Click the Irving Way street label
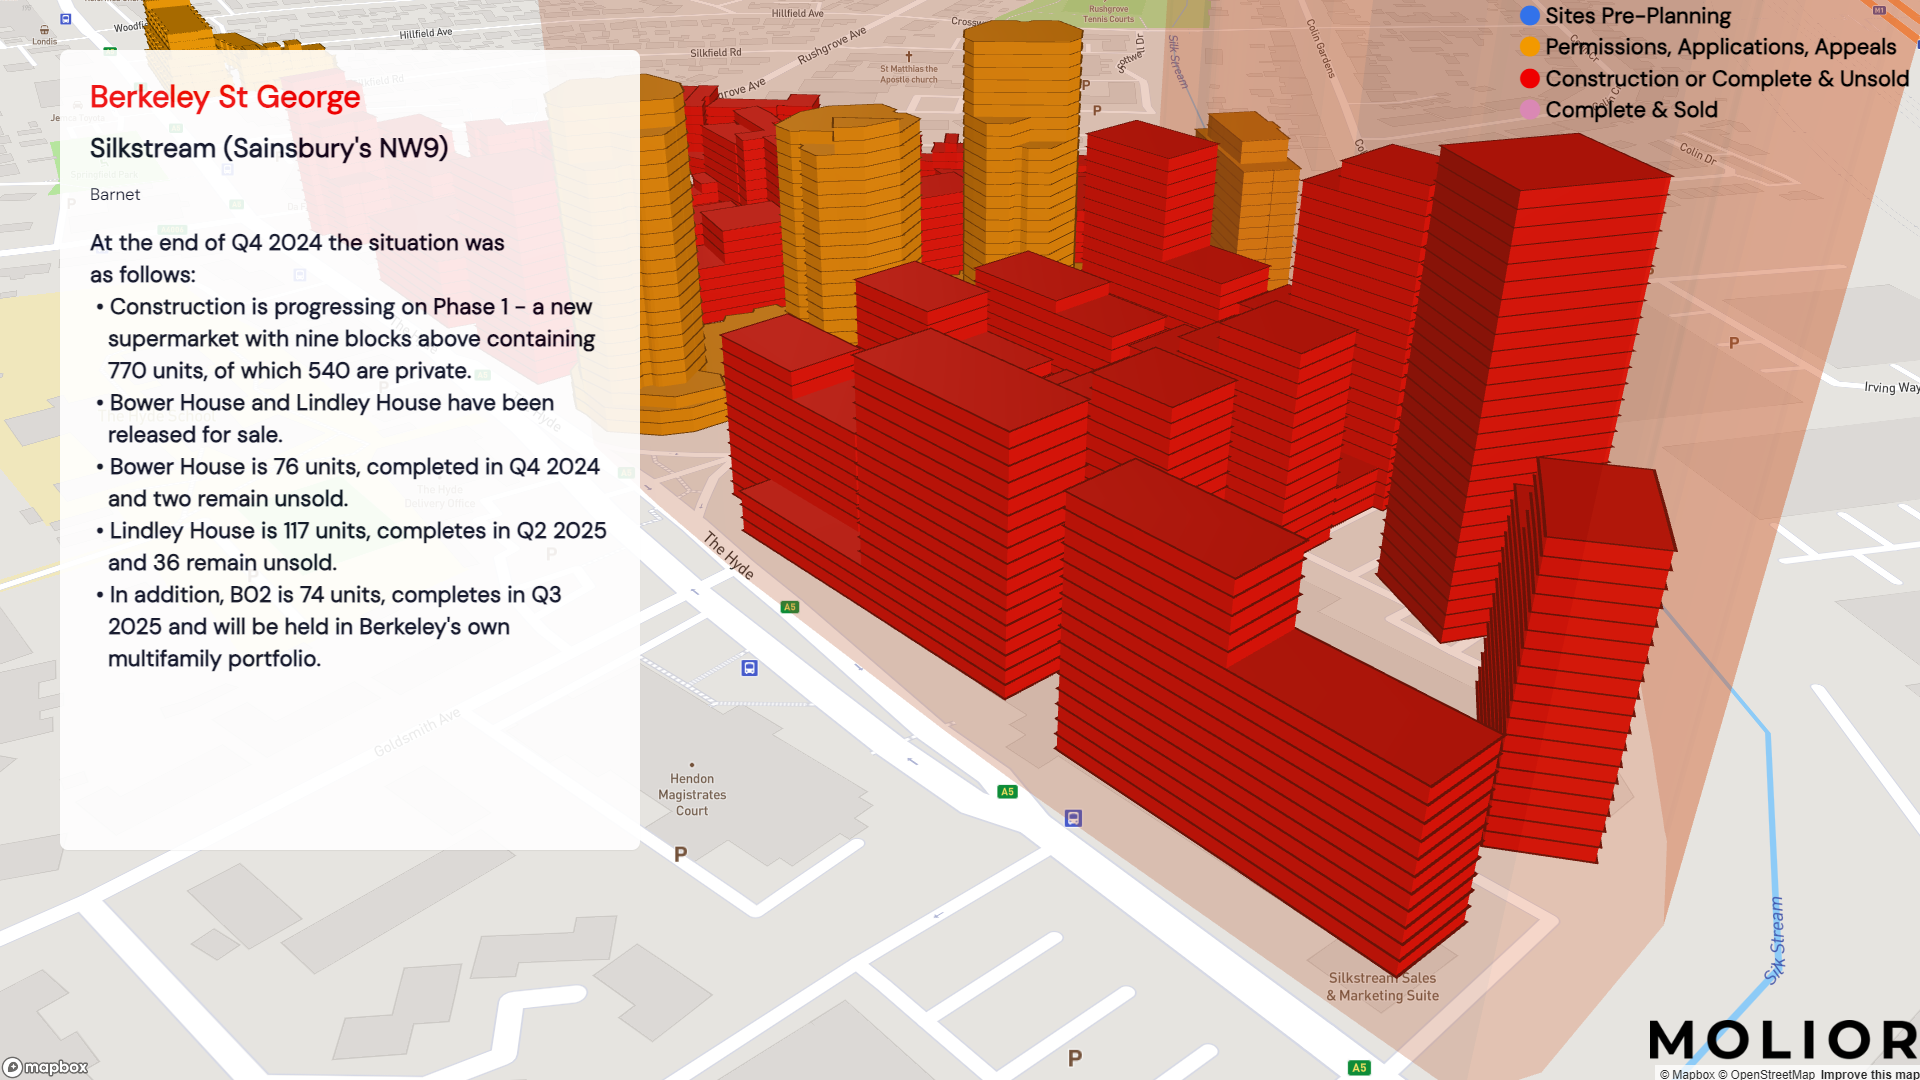The width and height of the screenshot is (1920, 1080). [1892, 387]
